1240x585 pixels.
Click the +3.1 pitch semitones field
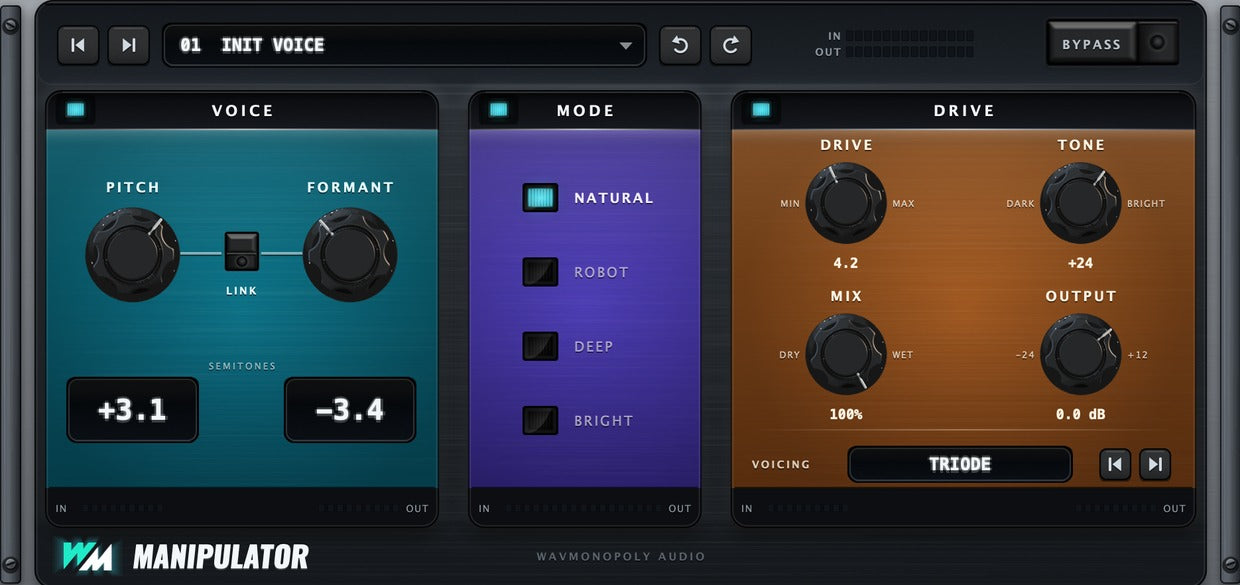point(132,410)
